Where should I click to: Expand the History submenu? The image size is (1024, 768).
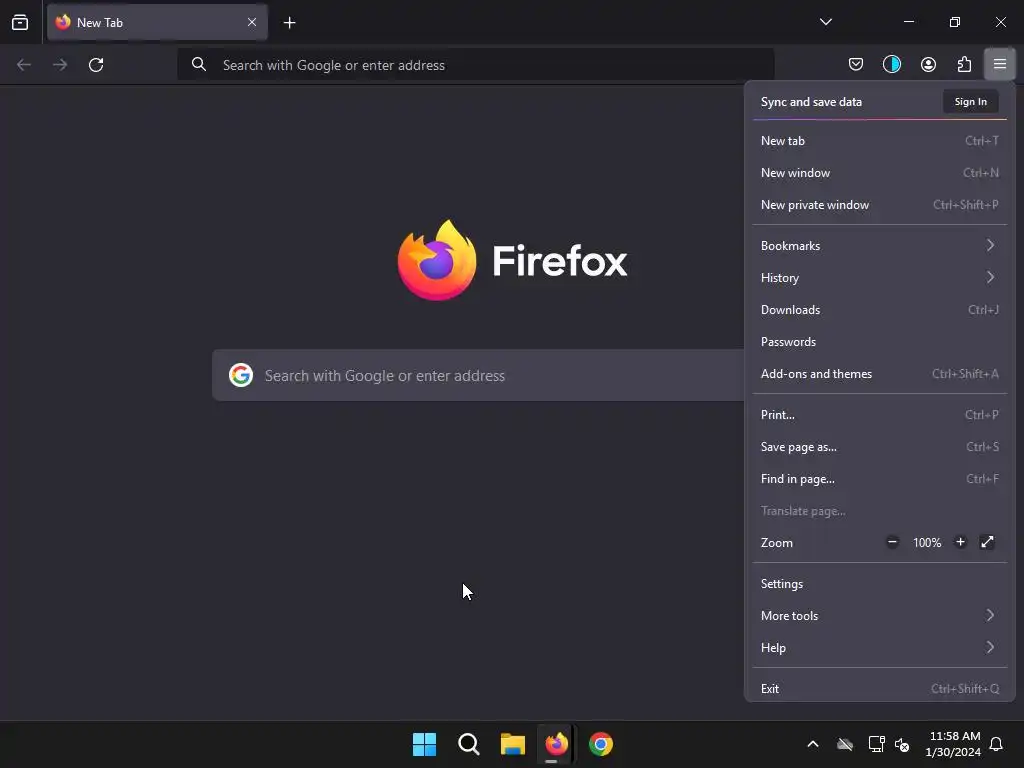click(880, 278)
